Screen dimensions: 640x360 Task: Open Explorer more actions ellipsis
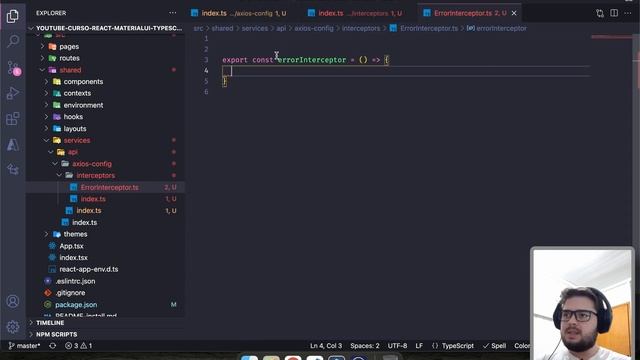coord(173,13)
